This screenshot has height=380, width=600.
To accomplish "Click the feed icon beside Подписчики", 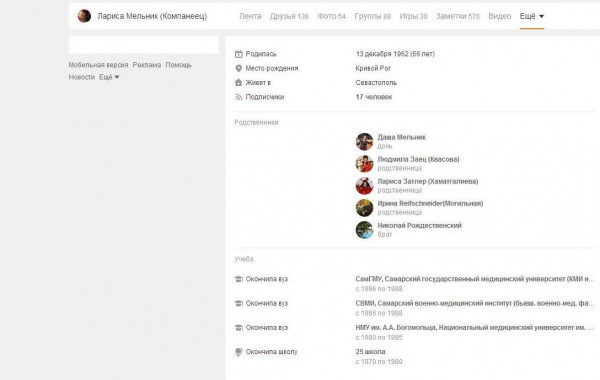I will [x=238, y=97].
